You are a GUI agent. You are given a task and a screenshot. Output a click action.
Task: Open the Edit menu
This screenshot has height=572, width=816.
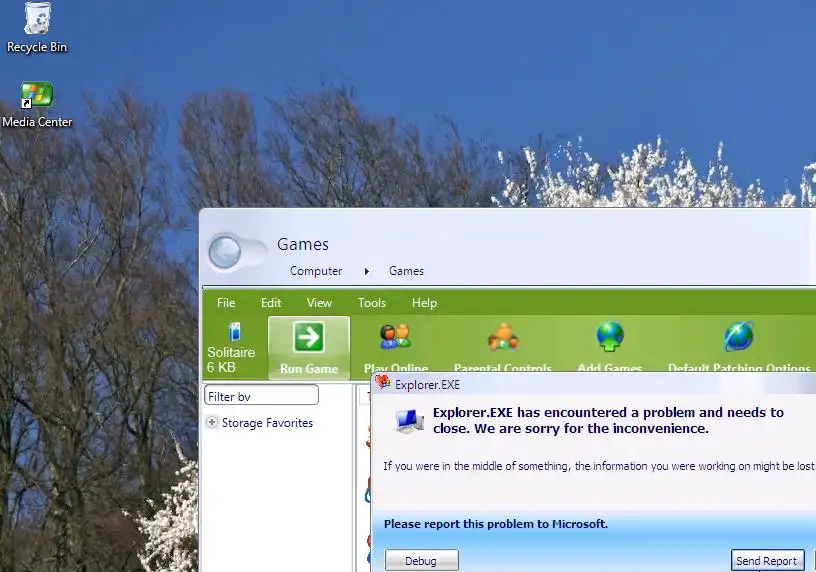pos(271,303)
